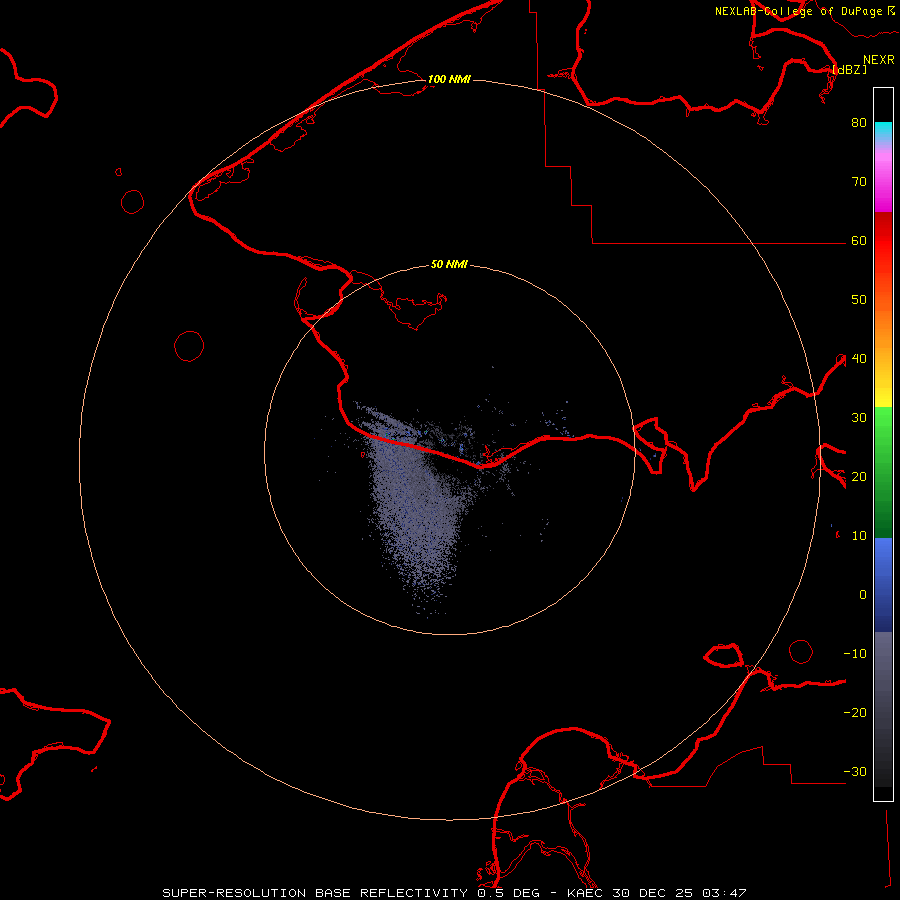
Task: Click the Super-Resolution Base Reflectivity caption
Action: pyautogui.click(x=315, y=893)
